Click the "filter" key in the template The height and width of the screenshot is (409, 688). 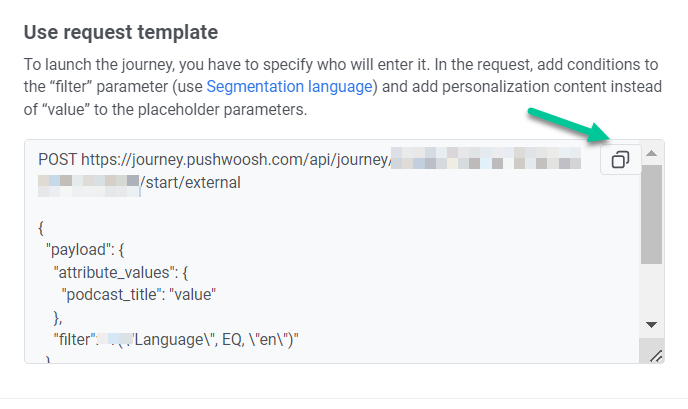point(75,340)
